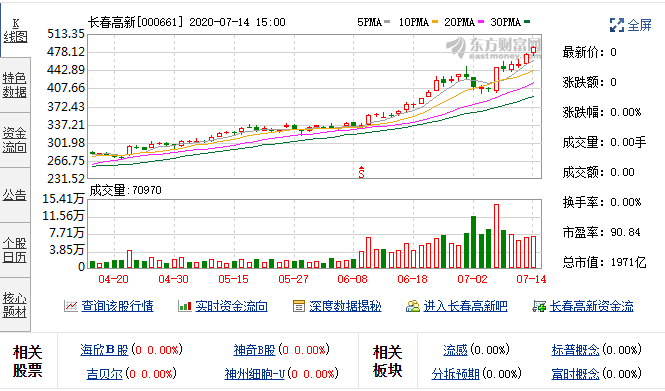Click the 06-08 date axis label
This screenshot has height=391, width=665.
[352, 279]
